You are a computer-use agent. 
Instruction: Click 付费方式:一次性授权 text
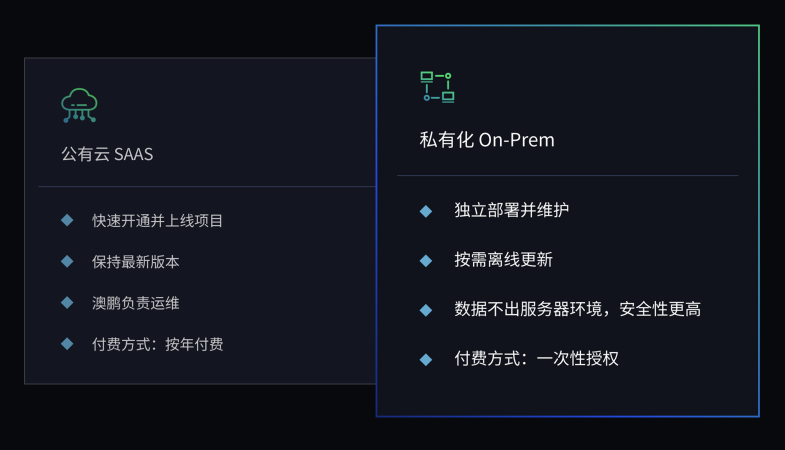pyautogui.click(x=537, y=358)
